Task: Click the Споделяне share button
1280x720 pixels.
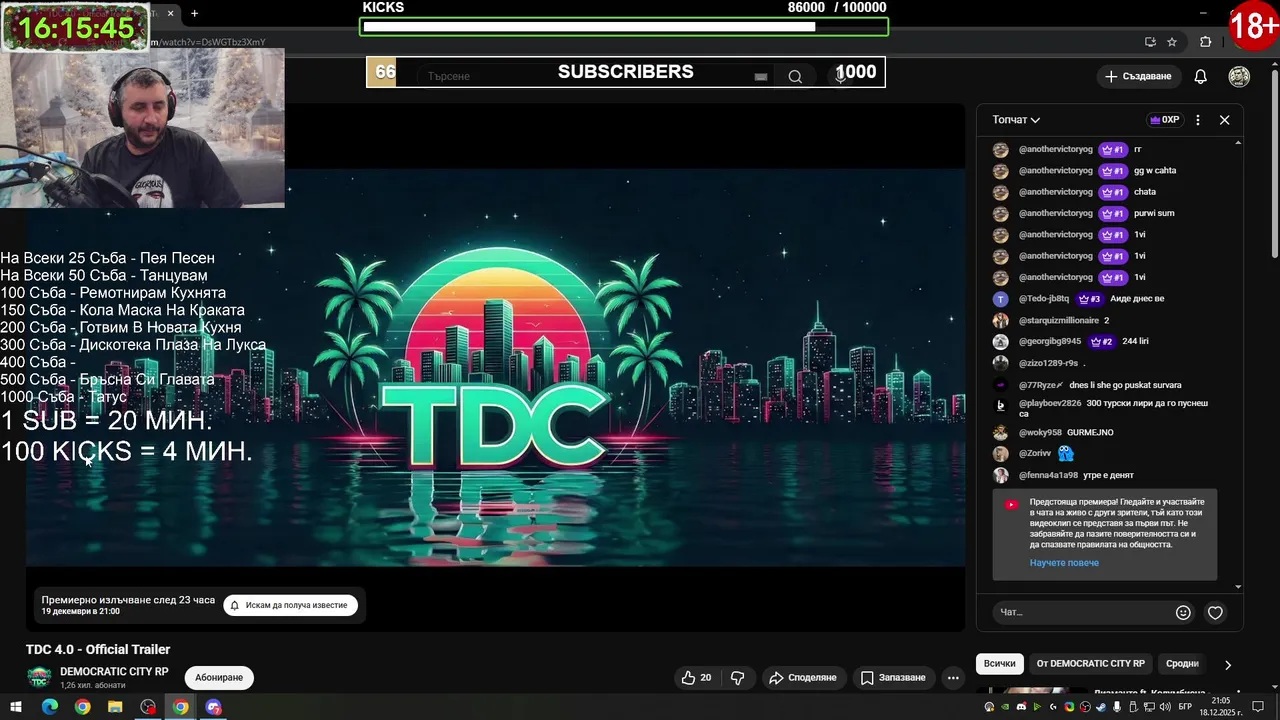Action: 802,677
